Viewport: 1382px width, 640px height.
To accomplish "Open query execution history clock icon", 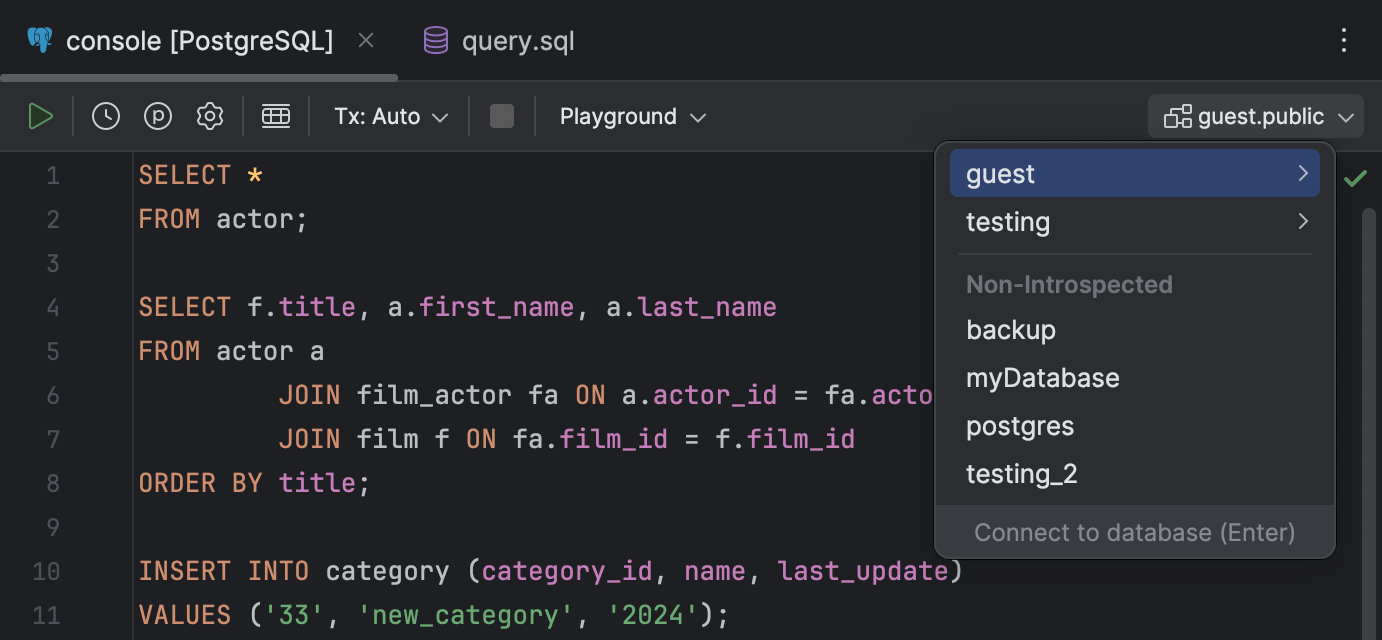I will [x=105, y=115].
